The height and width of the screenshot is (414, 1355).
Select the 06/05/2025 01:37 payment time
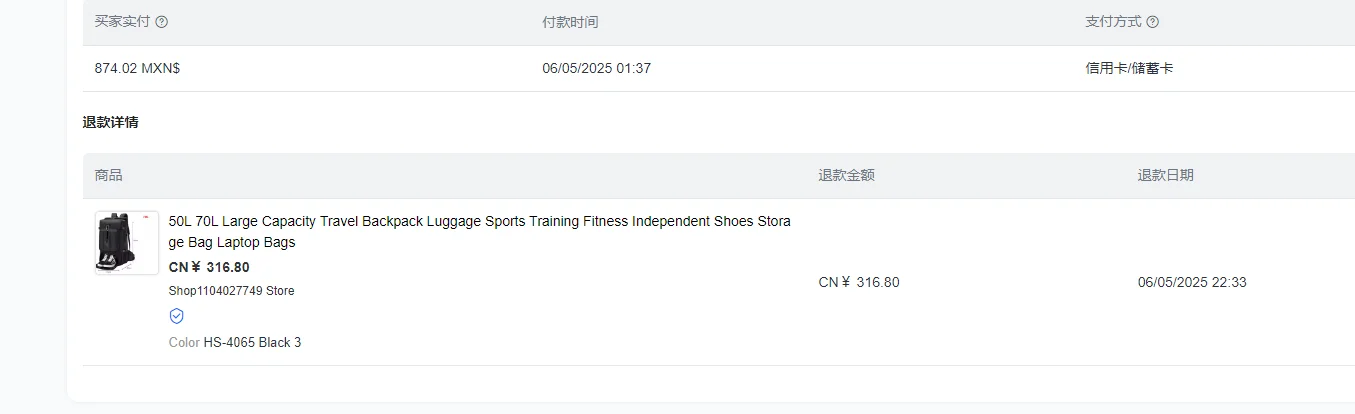point(597,68)
